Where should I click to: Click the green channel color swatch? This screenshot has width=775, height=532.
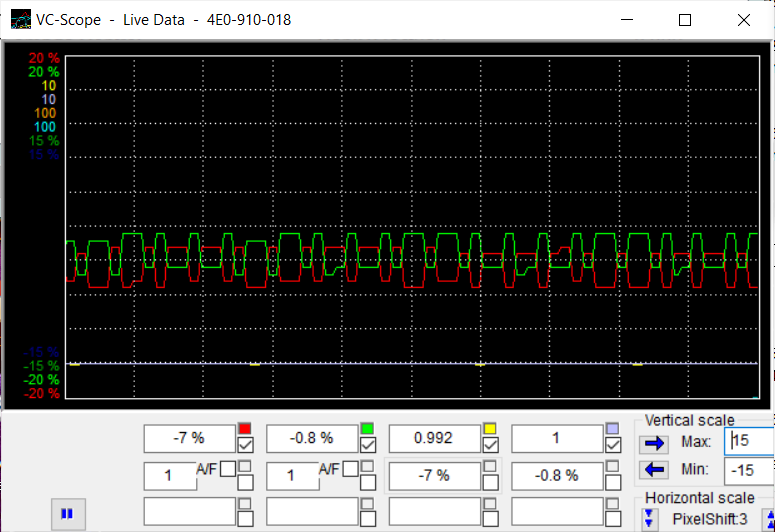click(367, 429)
